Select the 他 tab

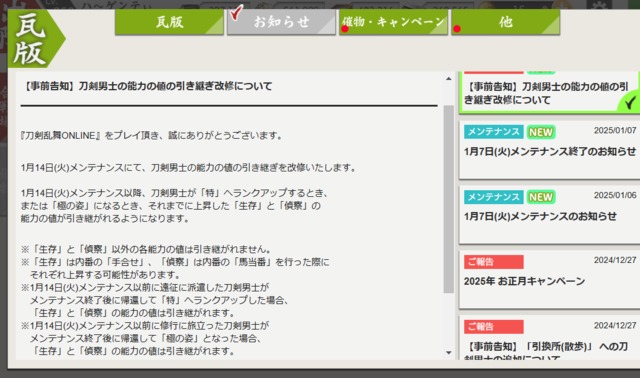(505, 22)
